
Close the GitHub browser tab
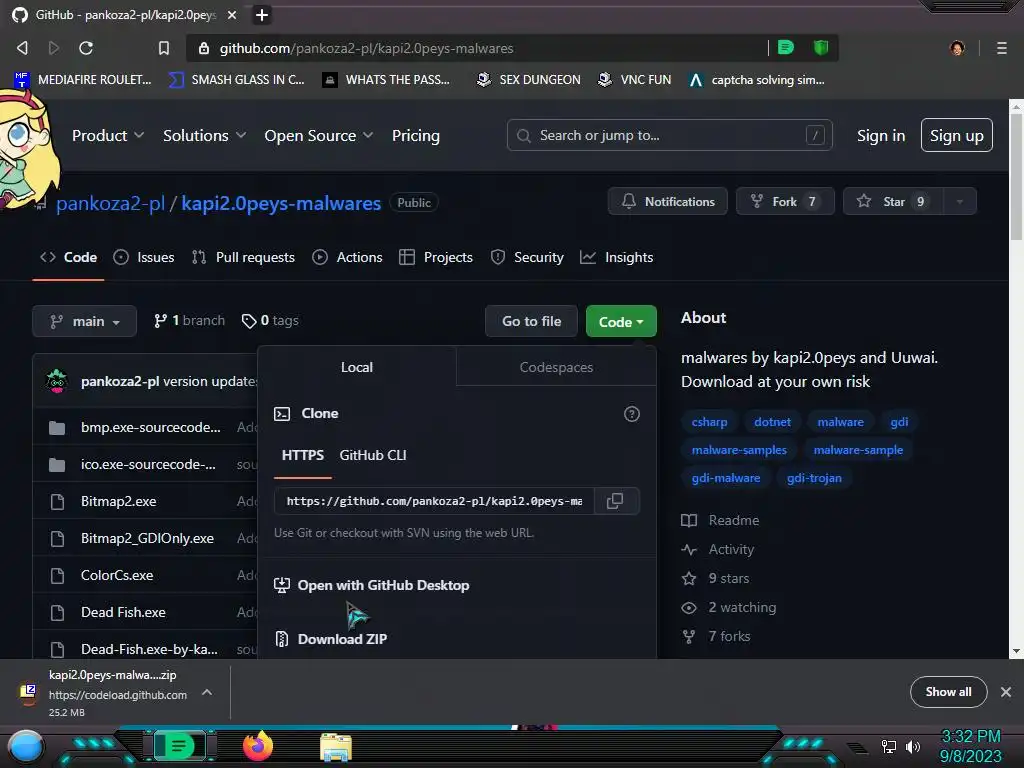232,14
